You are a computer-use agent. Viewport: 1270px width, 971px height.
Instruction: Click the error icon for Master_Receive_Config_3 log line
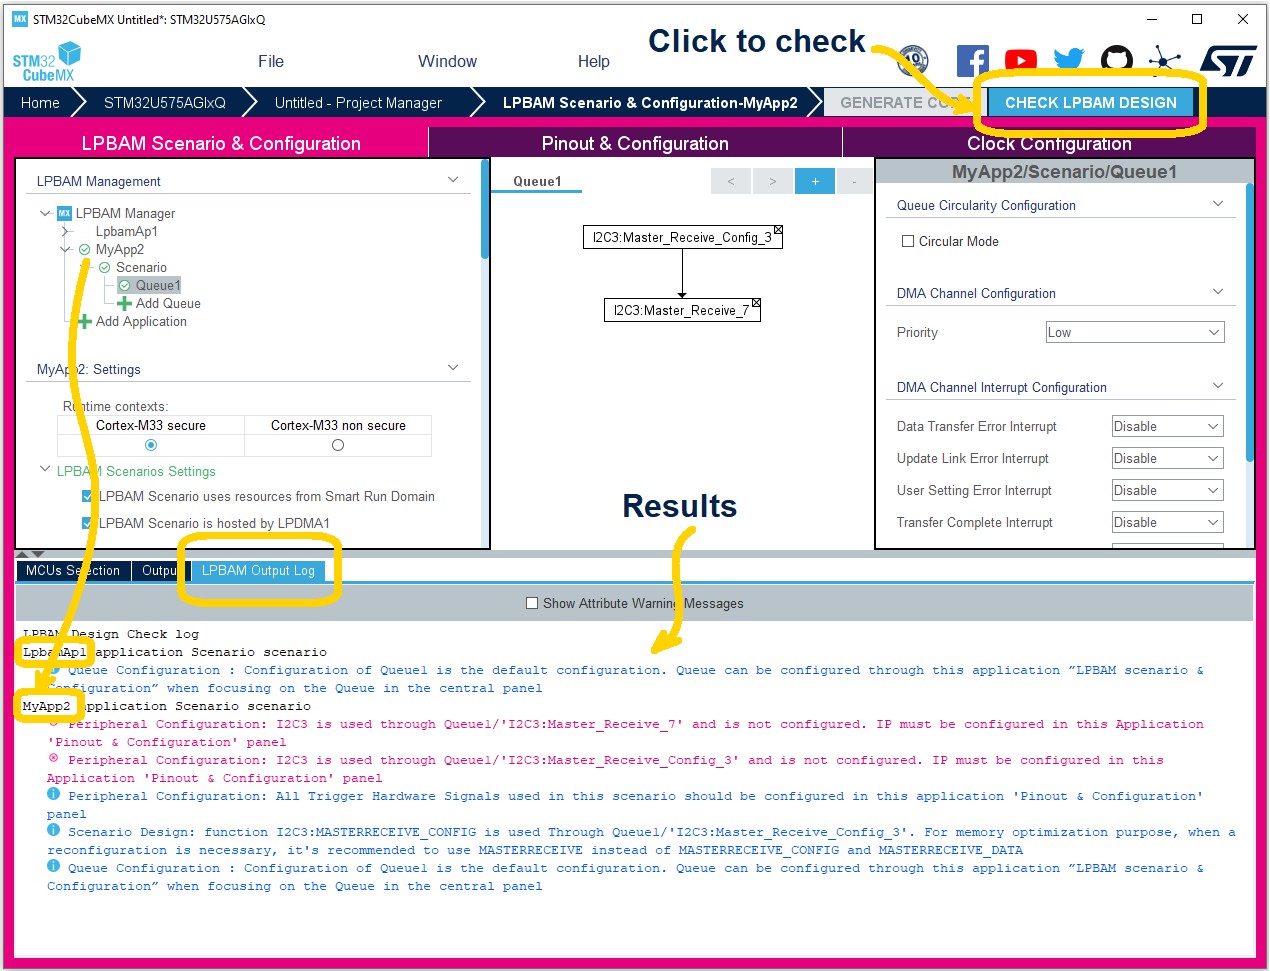[53, 758]
